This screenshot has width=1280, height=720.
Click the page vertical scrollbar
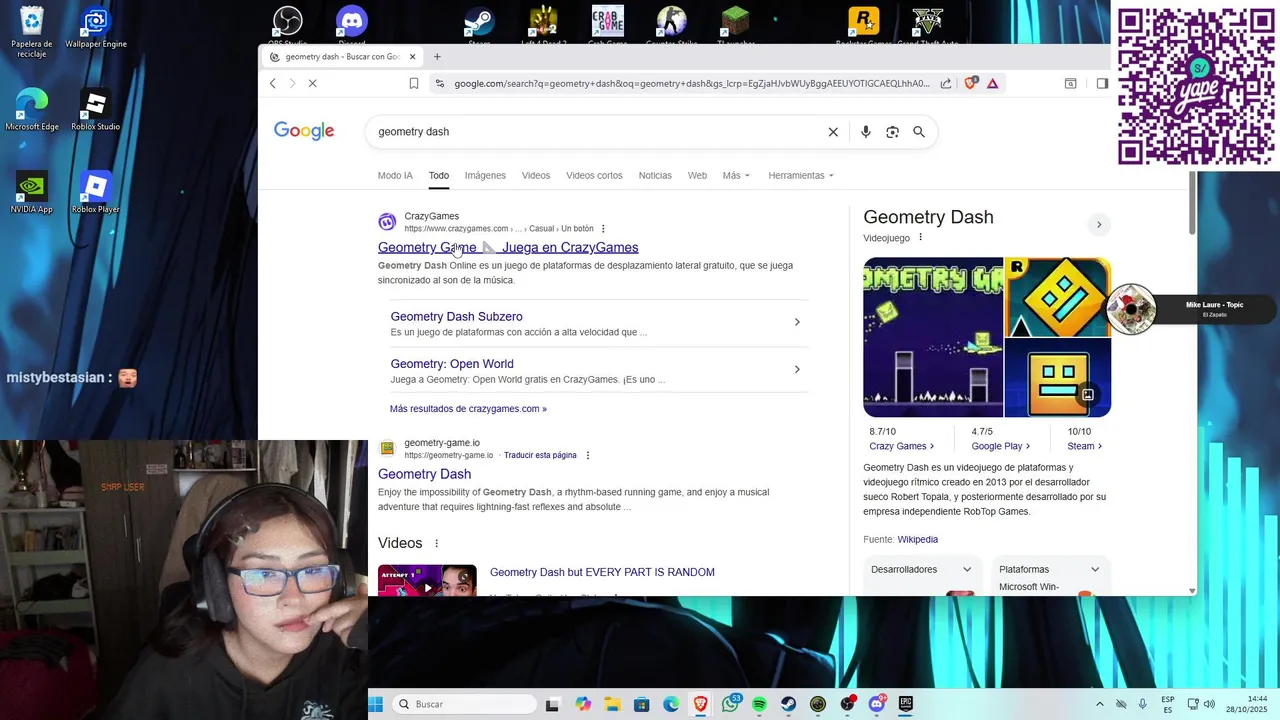point(1191,204)
